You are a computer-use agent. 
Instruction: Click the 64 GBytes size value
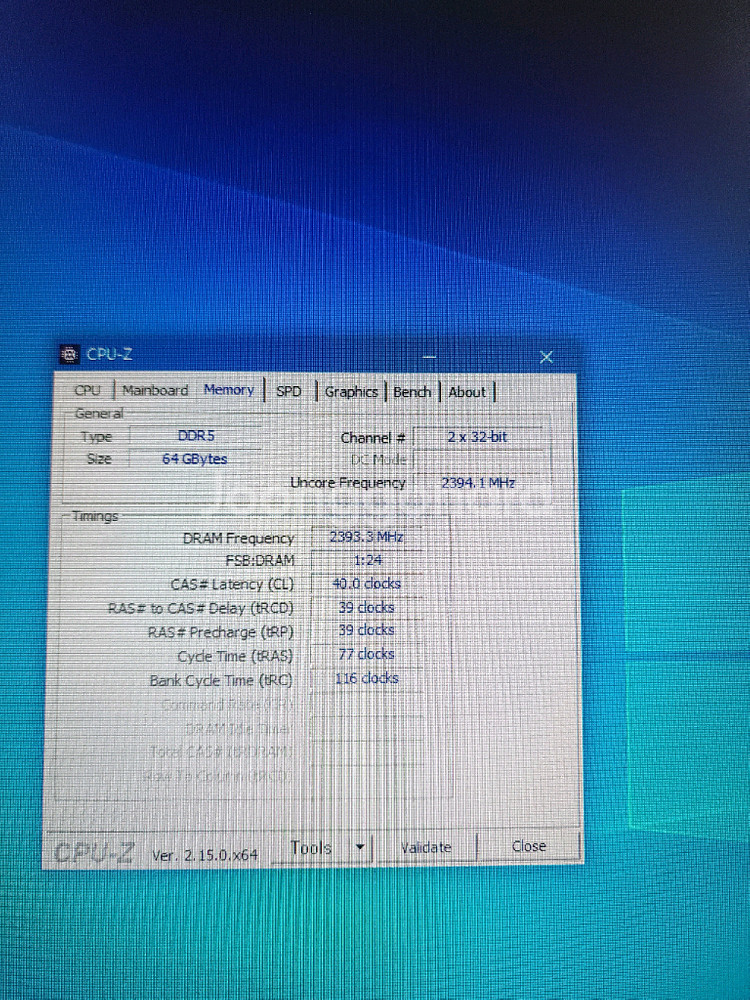point(195,459)
